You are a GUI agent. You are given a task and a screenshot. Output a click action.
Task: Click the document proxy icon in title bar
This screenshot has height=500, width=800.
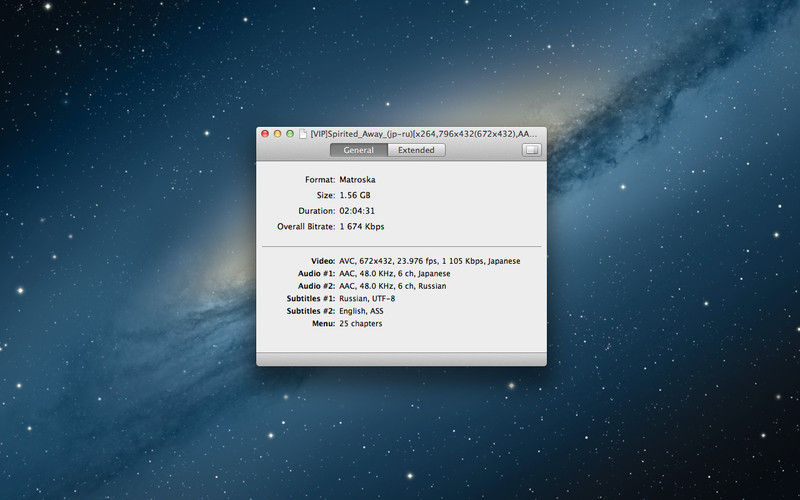305,133
